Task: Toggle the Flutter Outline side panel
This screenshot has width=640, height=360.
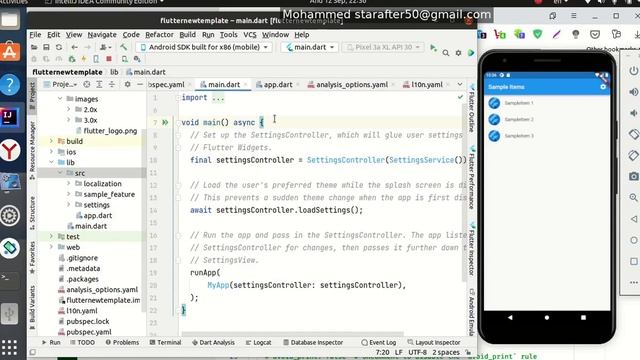Action: coord(472,108)
